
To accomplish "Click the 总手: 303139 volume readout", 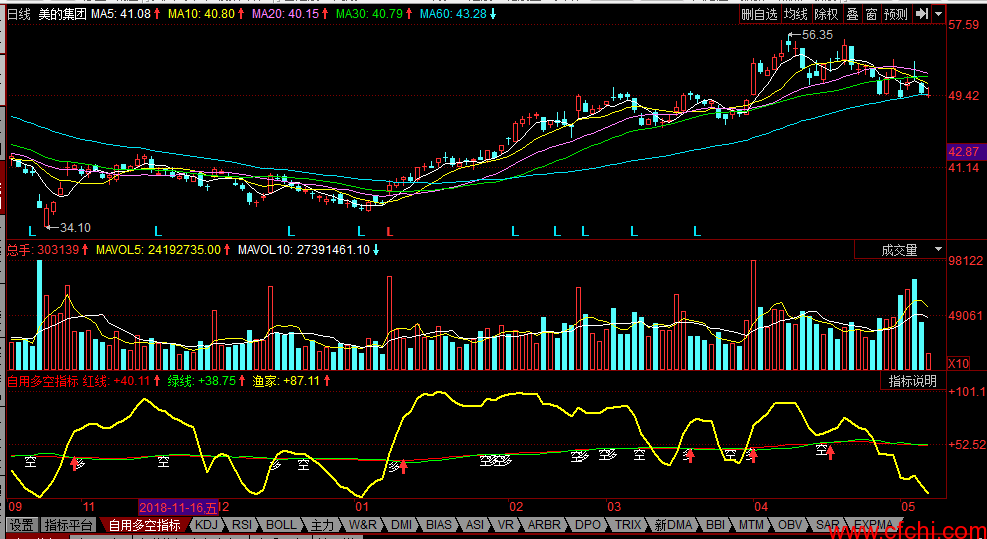I will 43,250.
